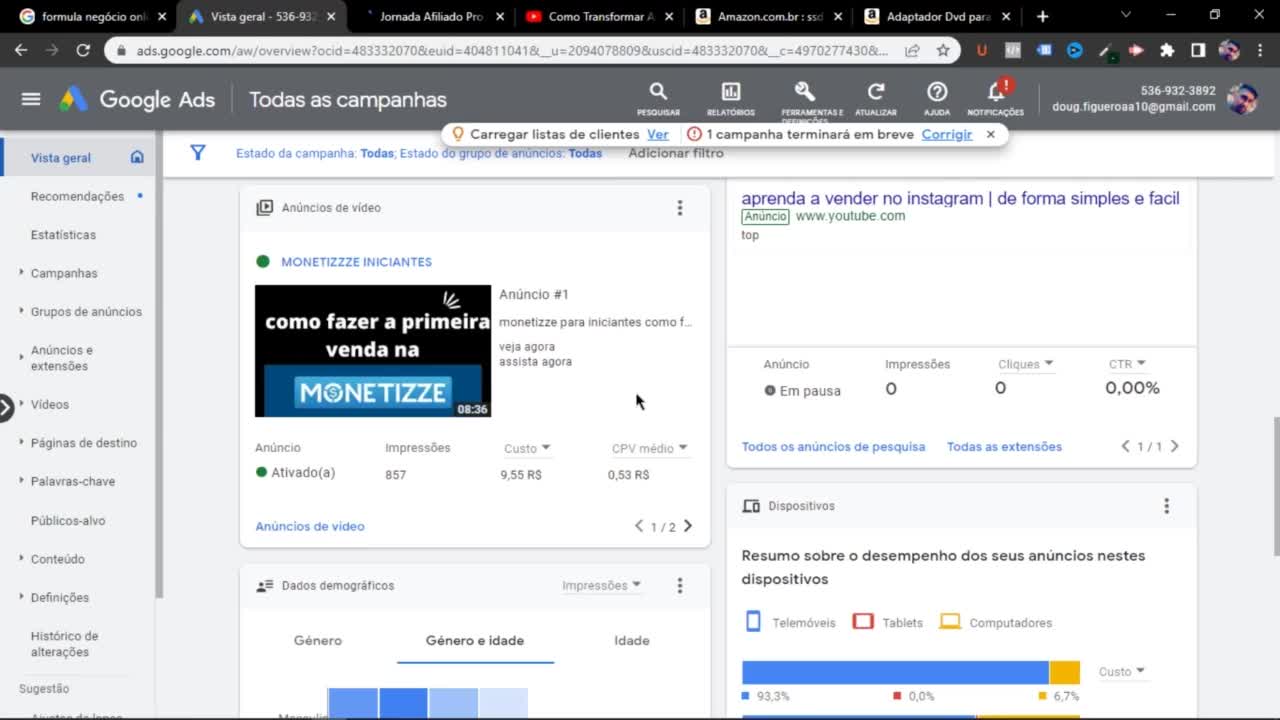Screen dimensions: 1280x720
Task: Open the Pesquisar search tool
Action: pyautogui.click(x=658, y=99)
